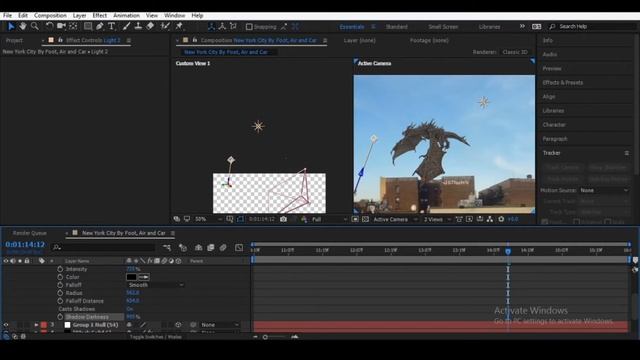Open the Effect menu
Screen dimensions: 640x360
(99, 16)
